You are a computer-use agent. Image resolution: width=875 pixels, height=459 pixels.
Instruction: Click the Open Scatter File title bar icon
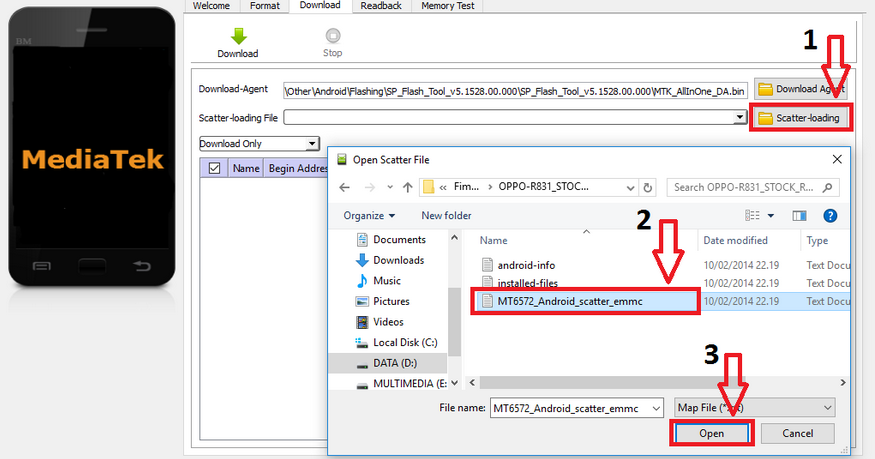click(x=342, y=160)
